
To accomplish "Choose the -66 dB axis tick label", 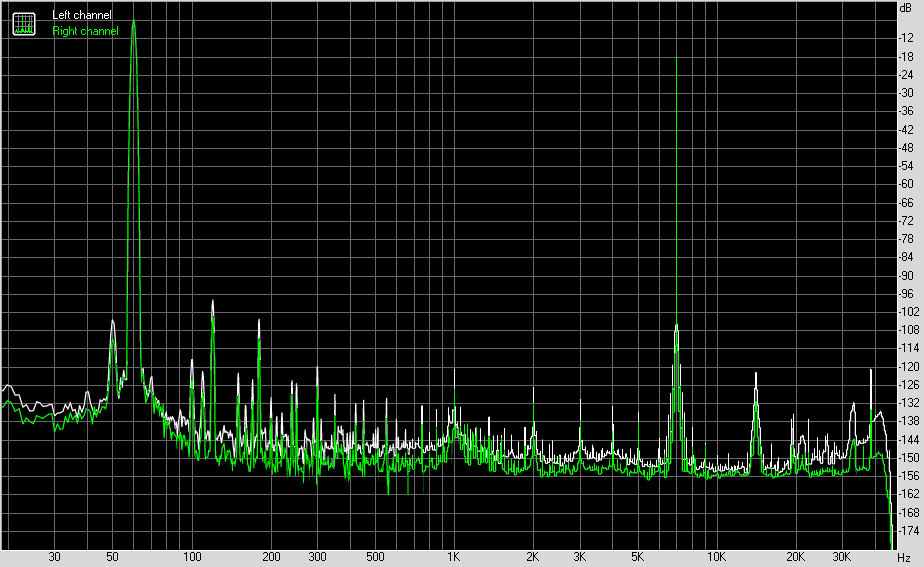I will [906, 203].
